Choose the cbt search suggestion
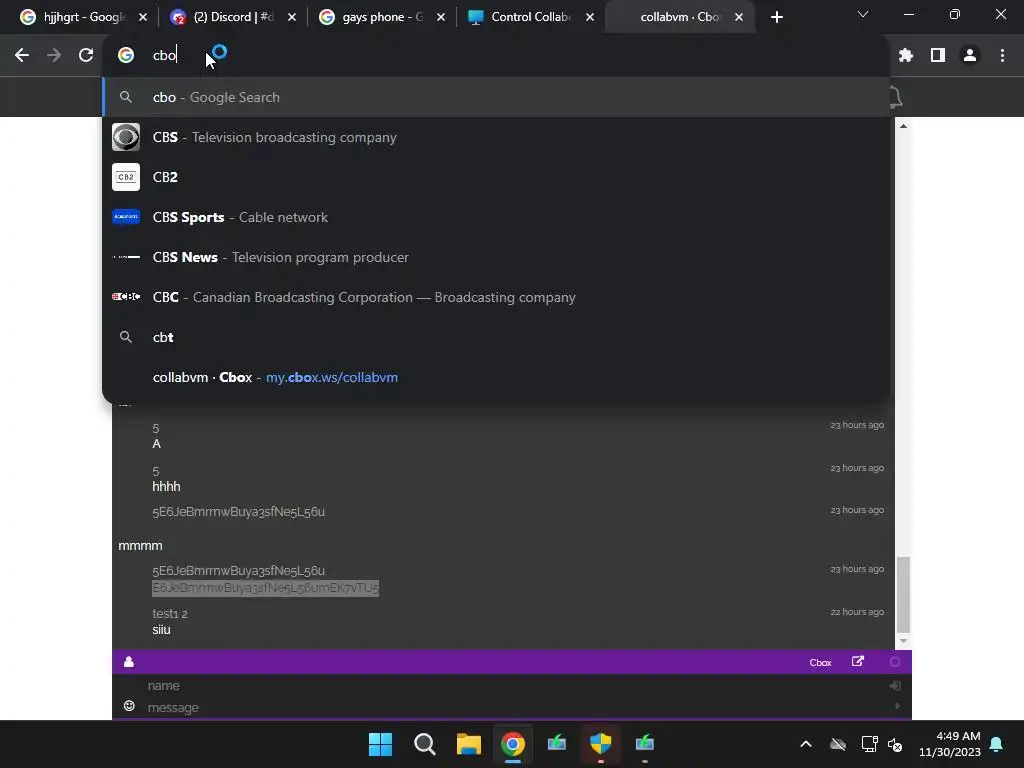Viewport: 1024px width, 768px height. click(x=496, y=337)
